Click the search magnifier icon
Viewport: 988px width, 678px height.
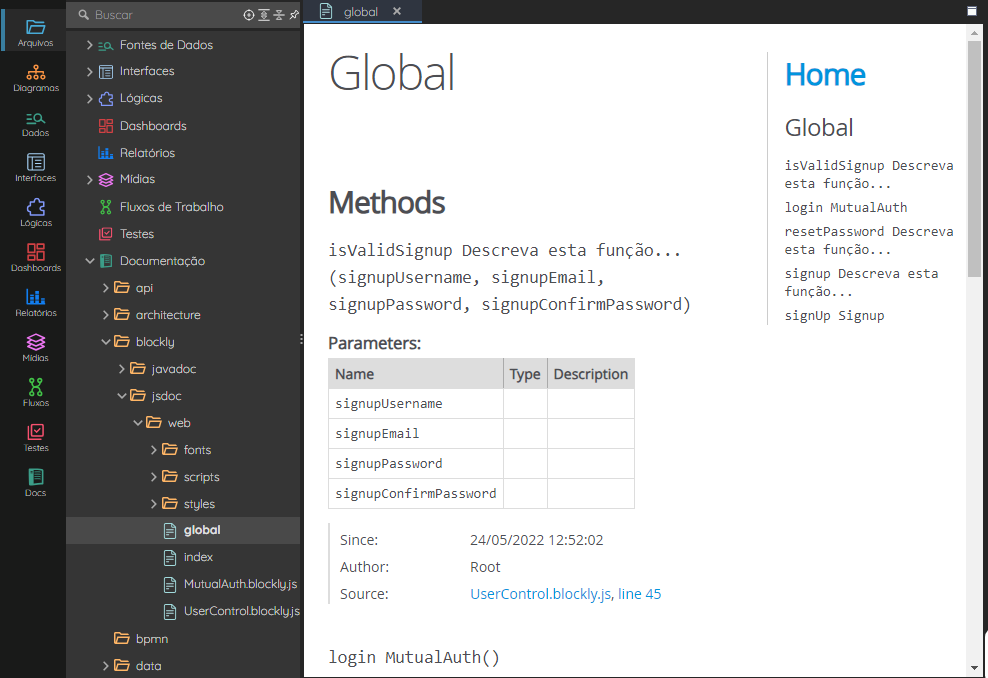pyautogui.click(x=83, y=14)
